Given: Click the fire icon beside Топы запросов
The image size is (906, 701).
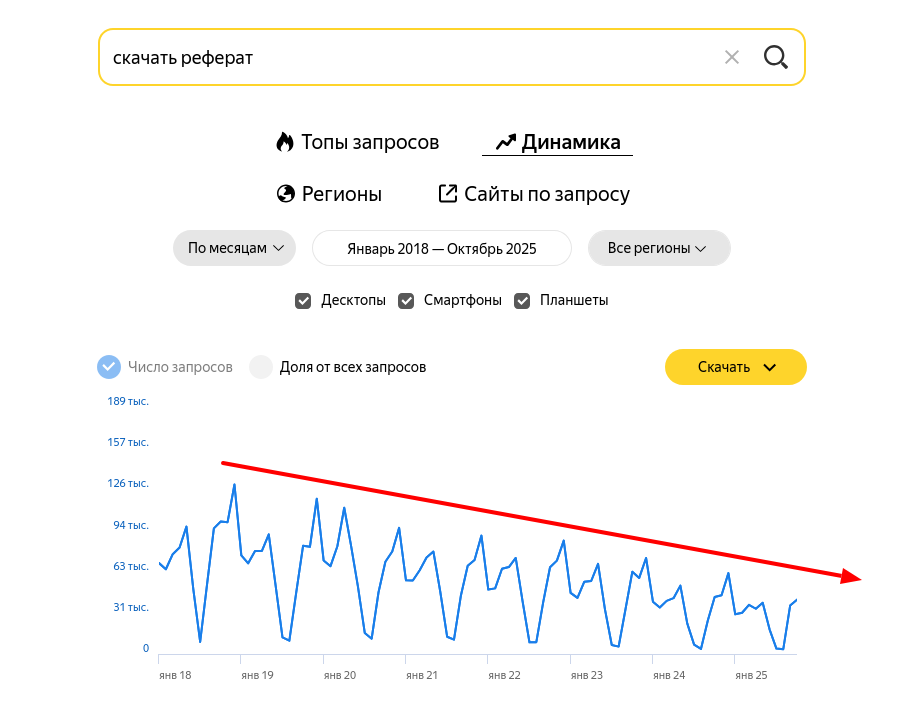Looking at the screenshot, I should [x=285, y=142].
